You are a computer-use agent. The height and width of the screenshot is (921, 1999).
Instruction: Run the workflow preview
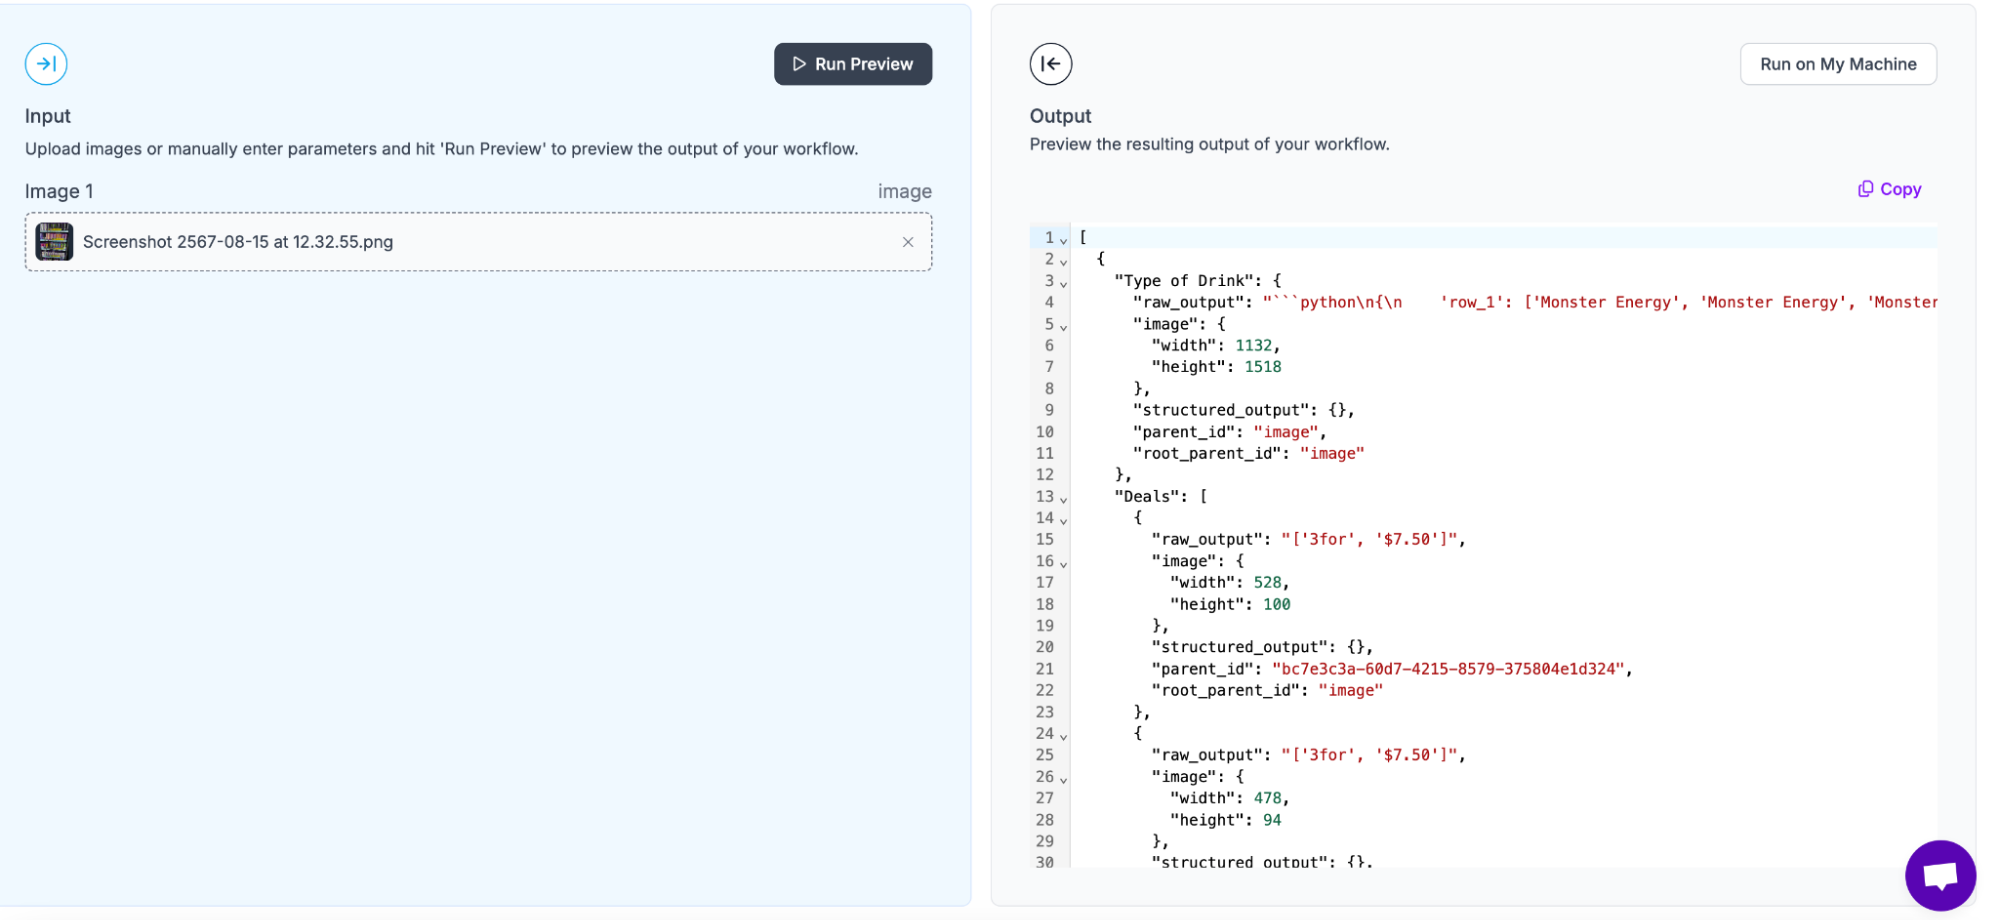[853, 64]
